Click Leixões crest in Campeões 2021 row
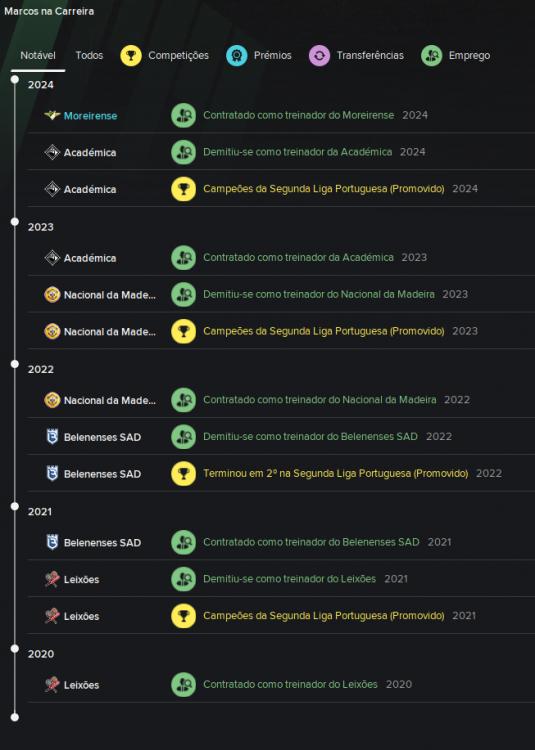 [52, 616]
